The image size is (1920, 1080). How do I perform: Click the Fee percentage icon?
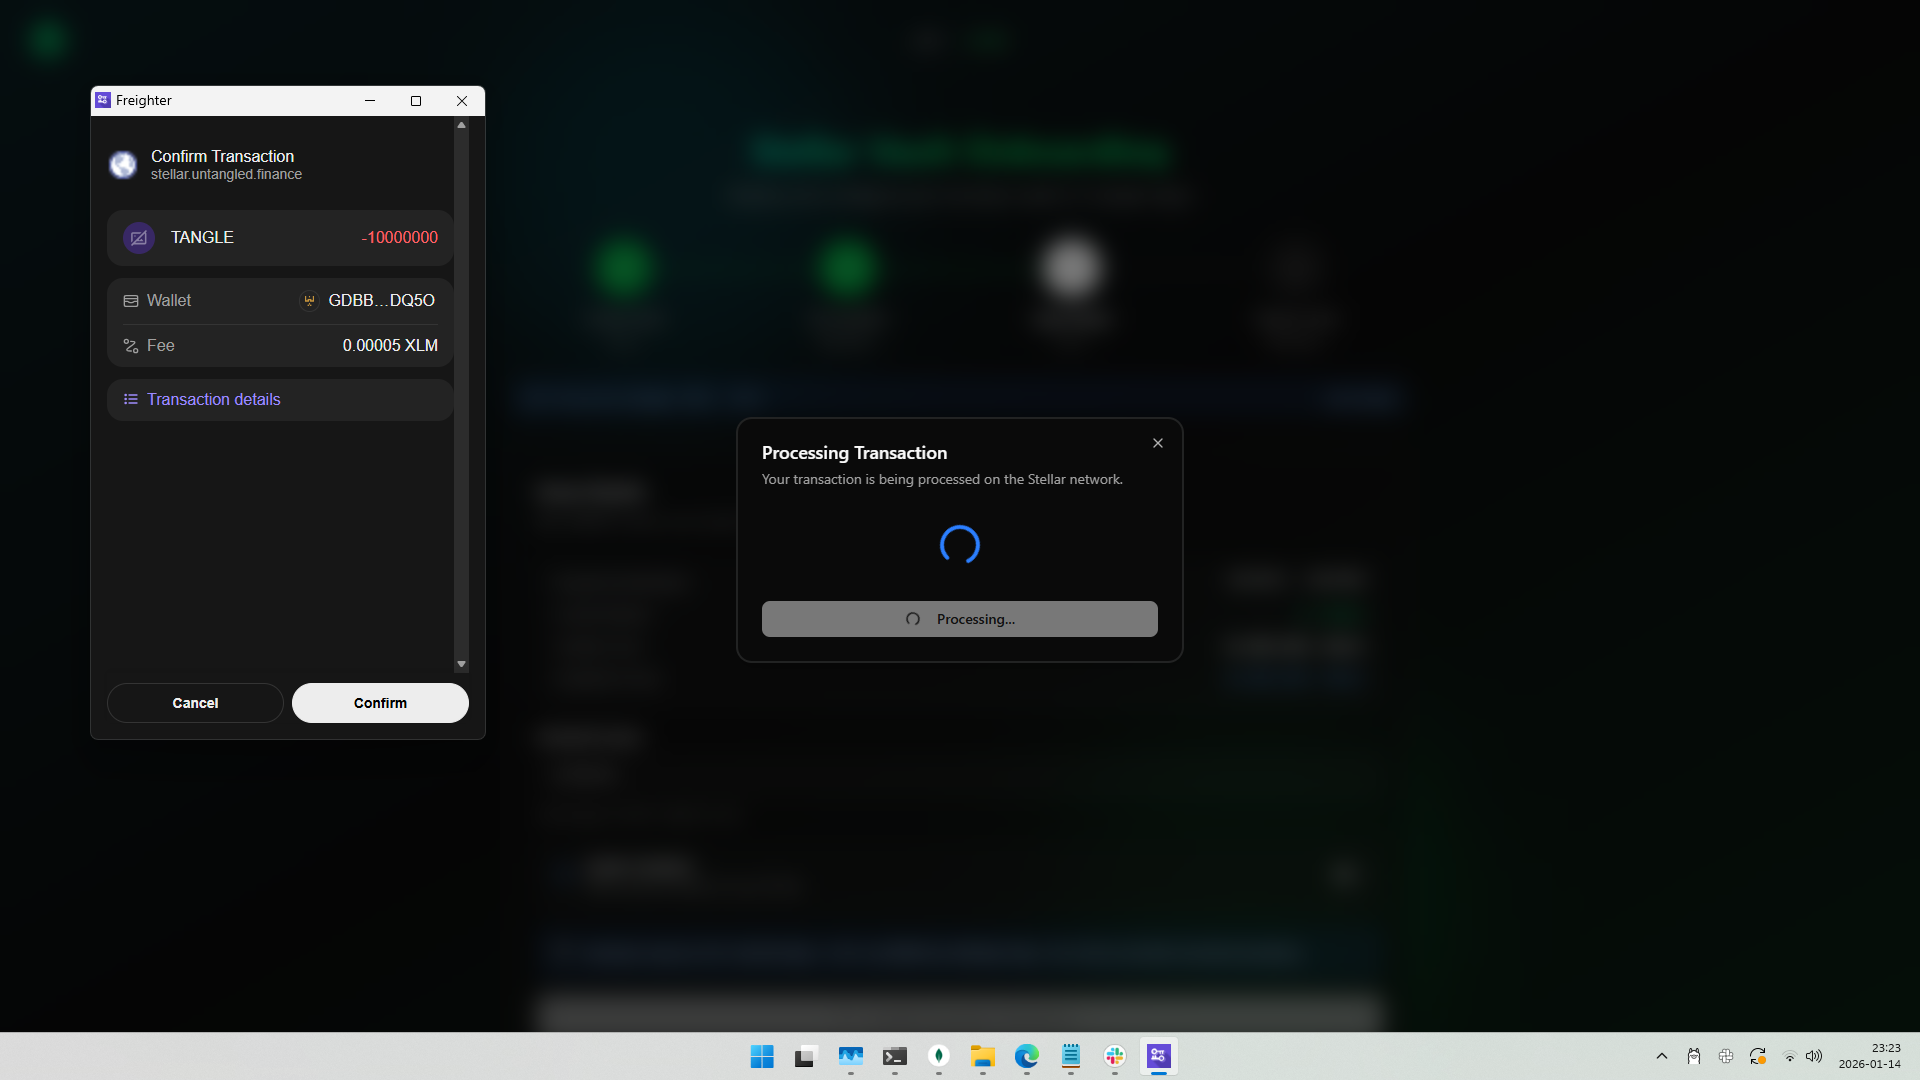(131, 345)
